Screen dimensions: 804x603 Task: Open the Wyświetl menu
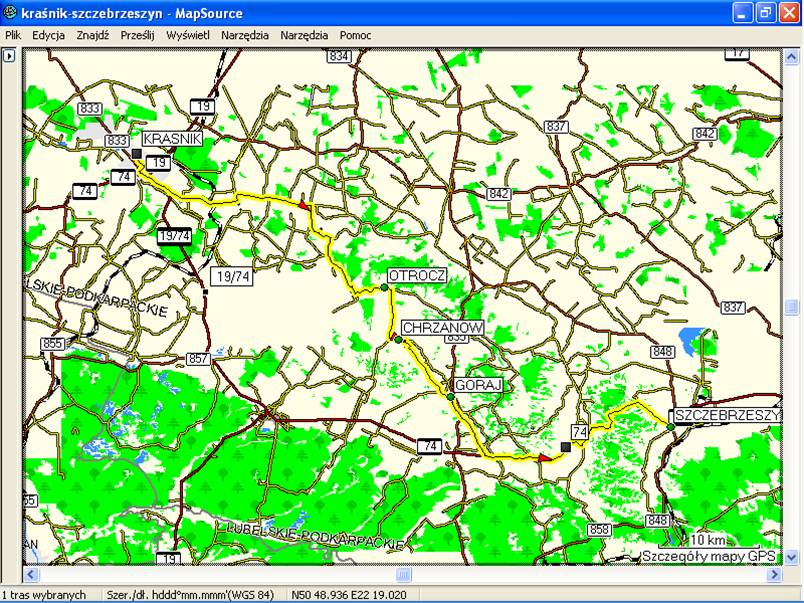(x=188, y=35)
